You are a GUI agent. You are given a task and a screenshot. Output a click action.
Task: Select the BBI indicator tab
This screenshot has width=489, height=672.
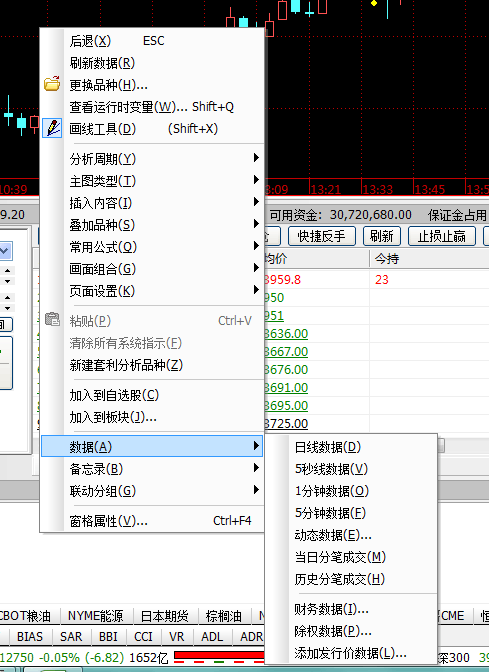tap(108, 636)
